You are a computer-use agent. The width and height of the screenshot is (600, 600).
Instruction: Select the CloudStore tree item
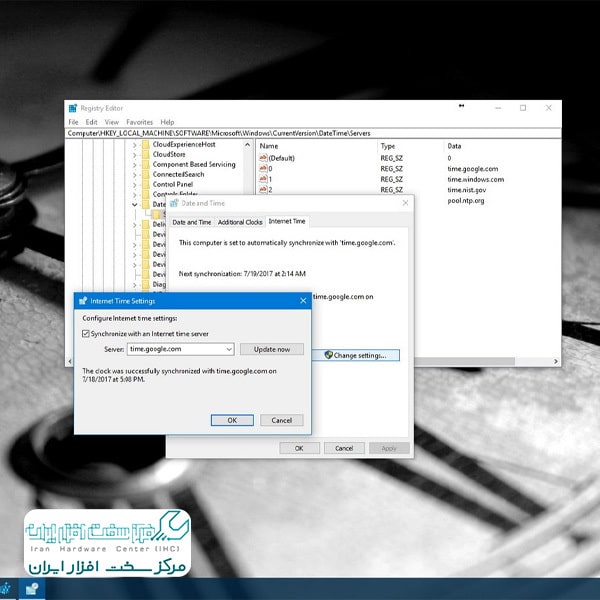pyautogui.click(x=169, y=154)
